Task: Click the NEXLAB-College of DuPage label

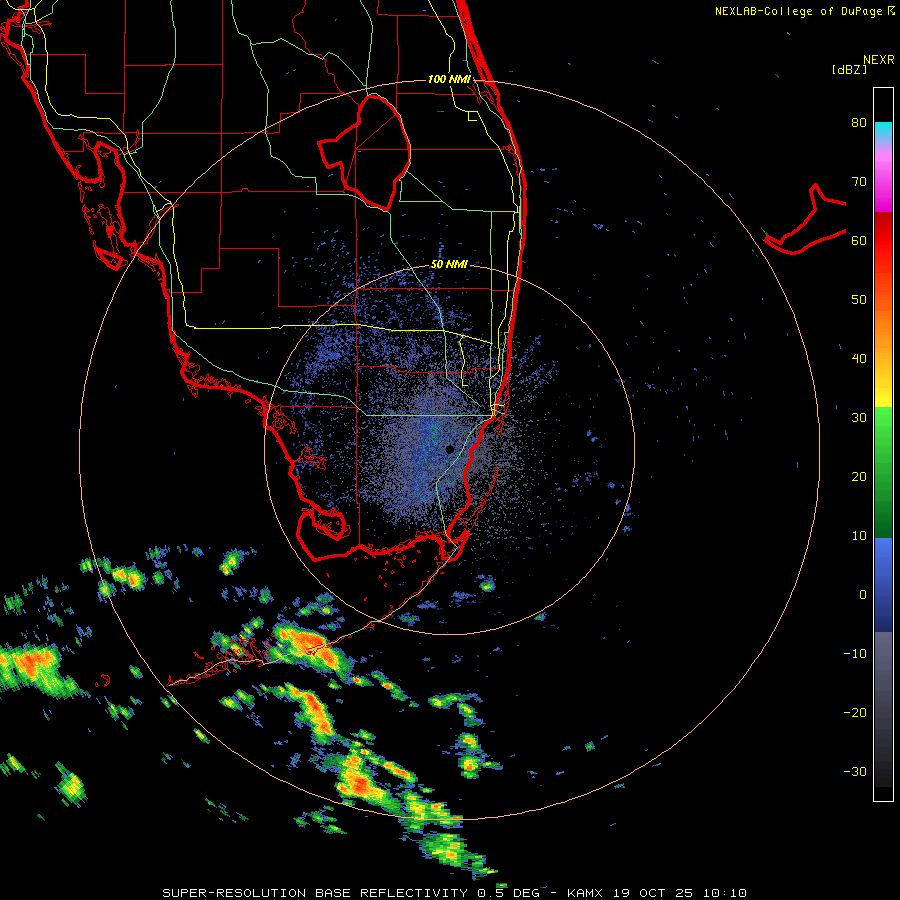Action: (798, 11)
